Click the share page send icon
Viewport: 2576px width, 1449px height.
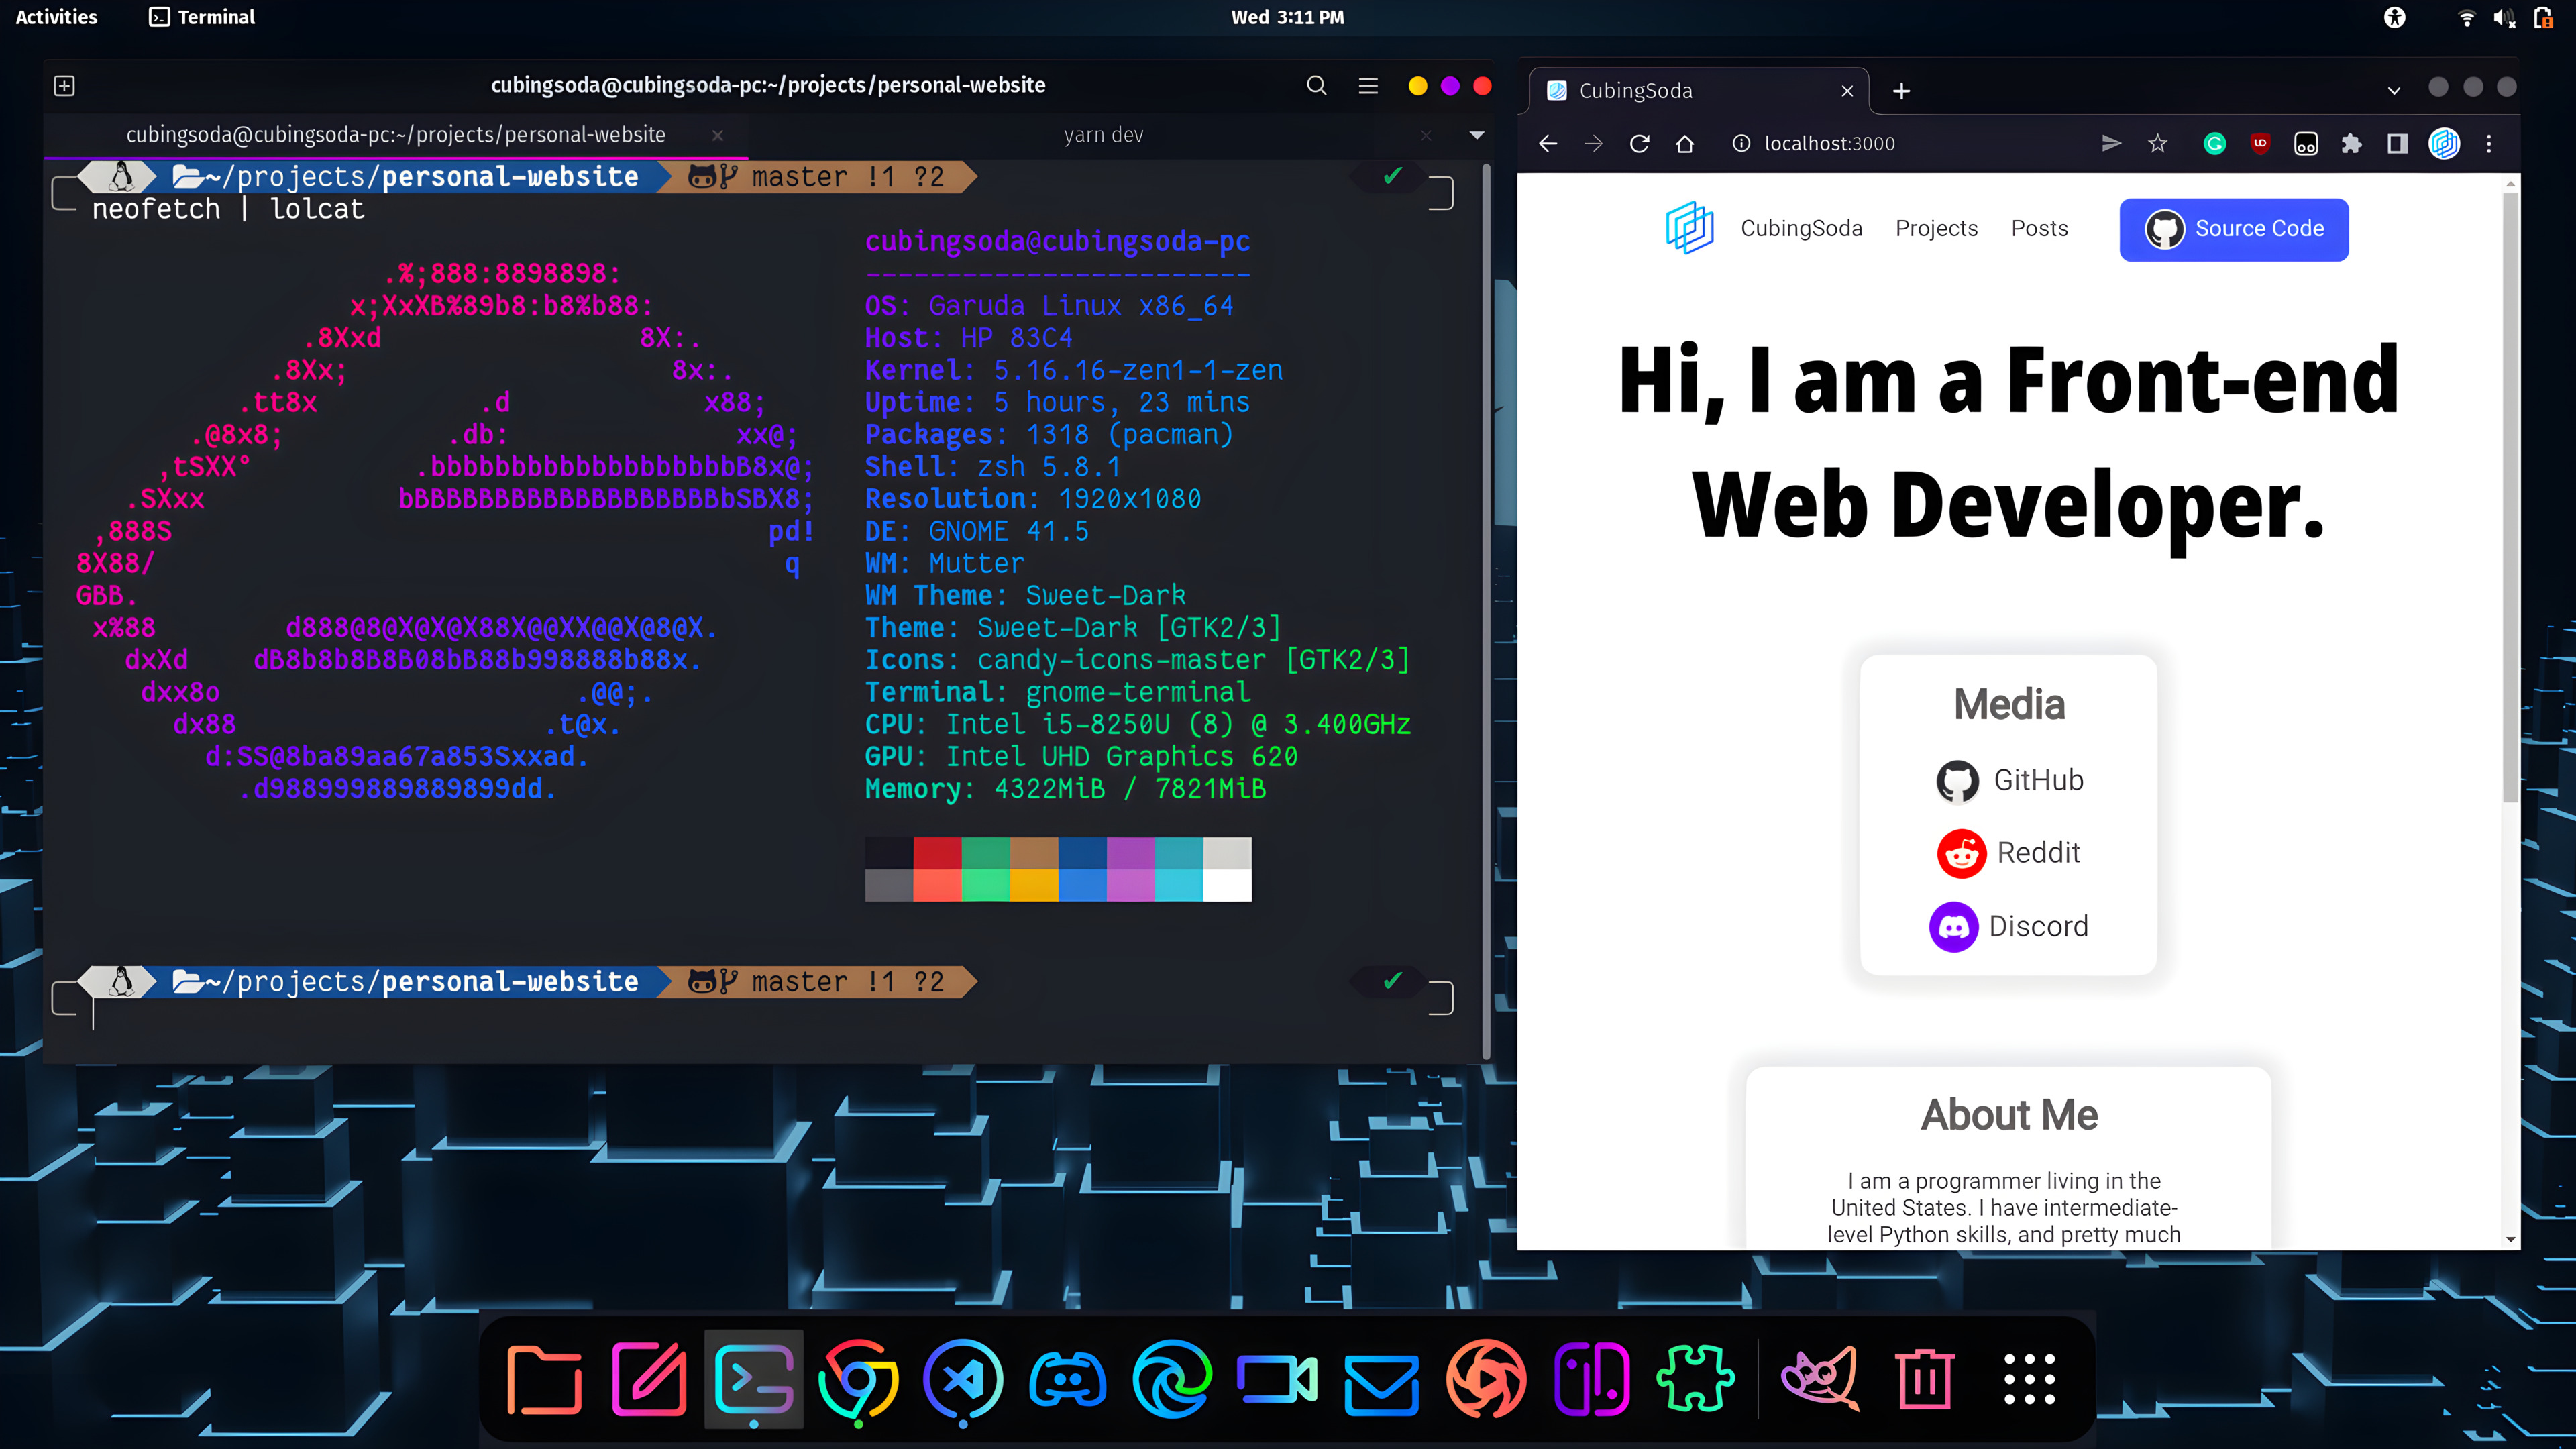(2111, 144)
